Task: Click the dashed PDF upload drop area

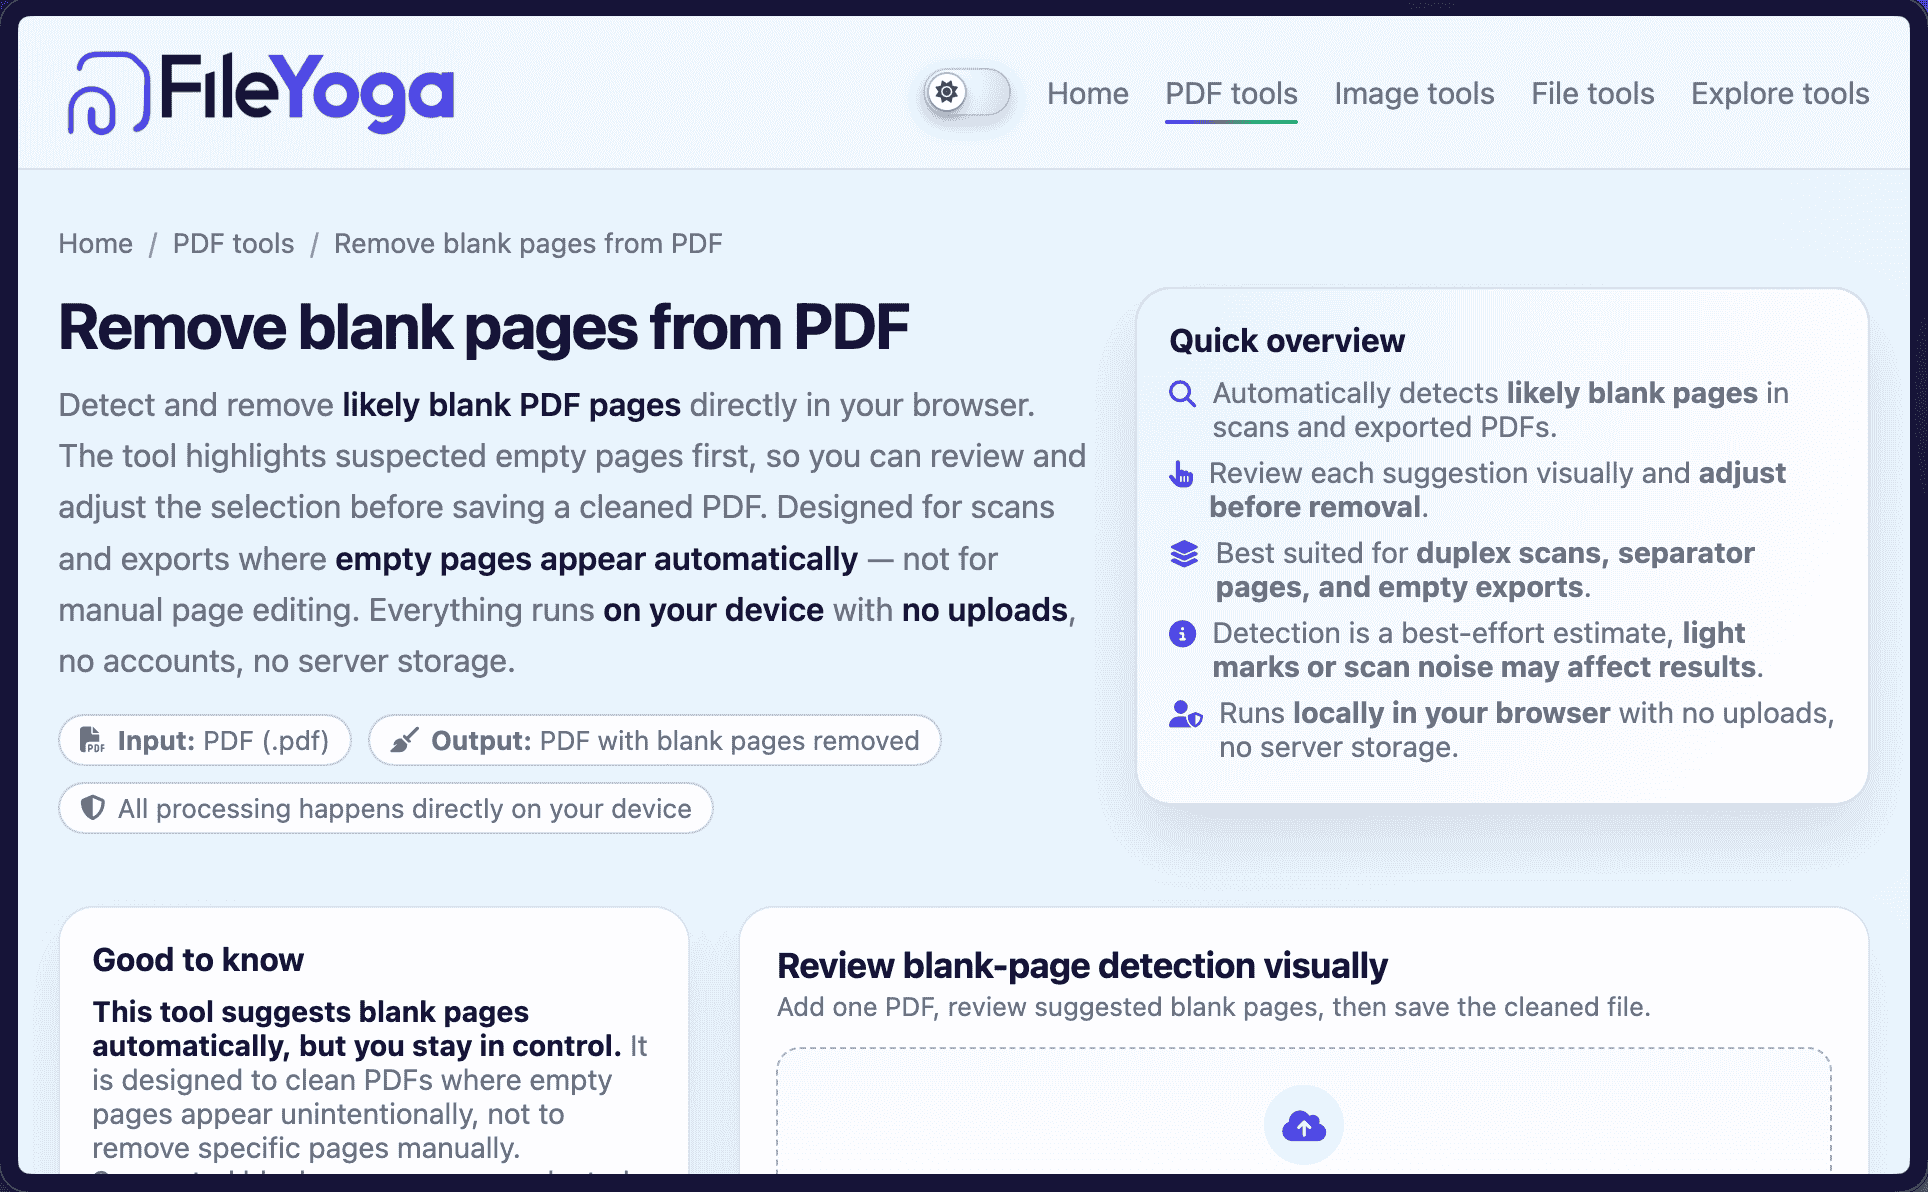Action: pyautogui.click(x=1304, y=1111)
